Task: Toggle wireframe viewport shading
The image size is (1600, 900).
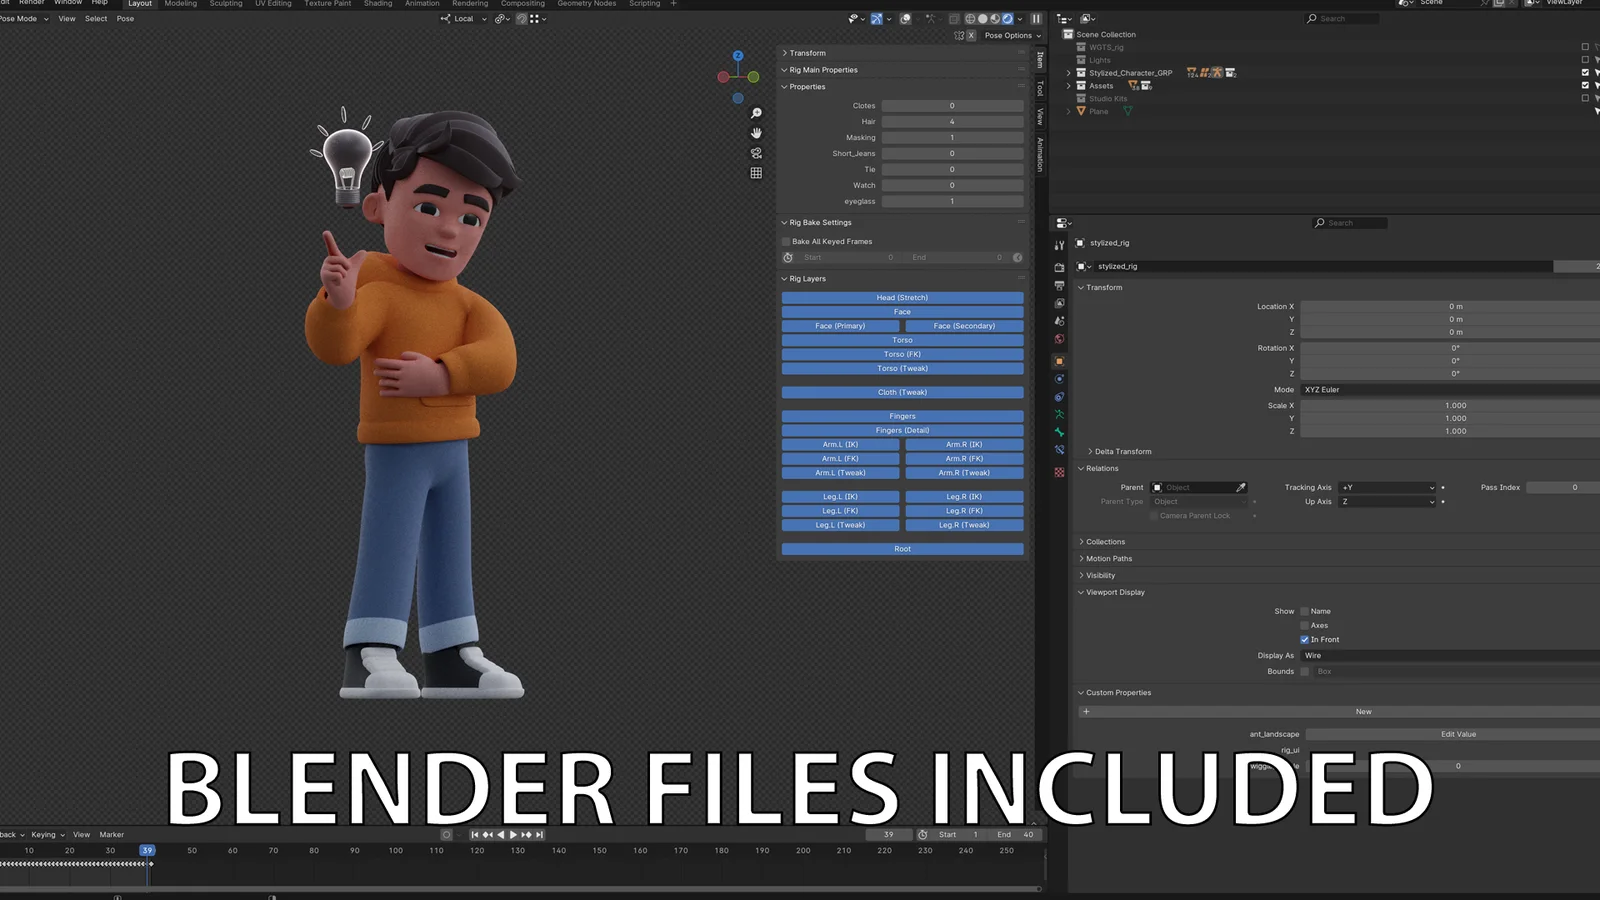Action: pyautogui.click(x=970, y=19)
